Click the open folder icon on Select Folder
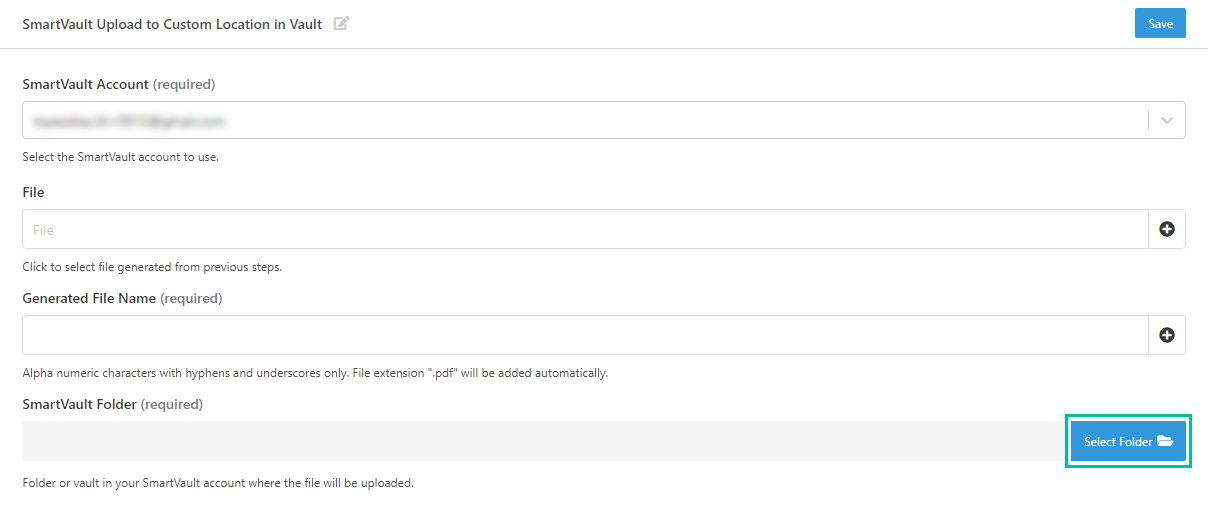Viewport: 1208px width, 515px height. [1165, 441]
